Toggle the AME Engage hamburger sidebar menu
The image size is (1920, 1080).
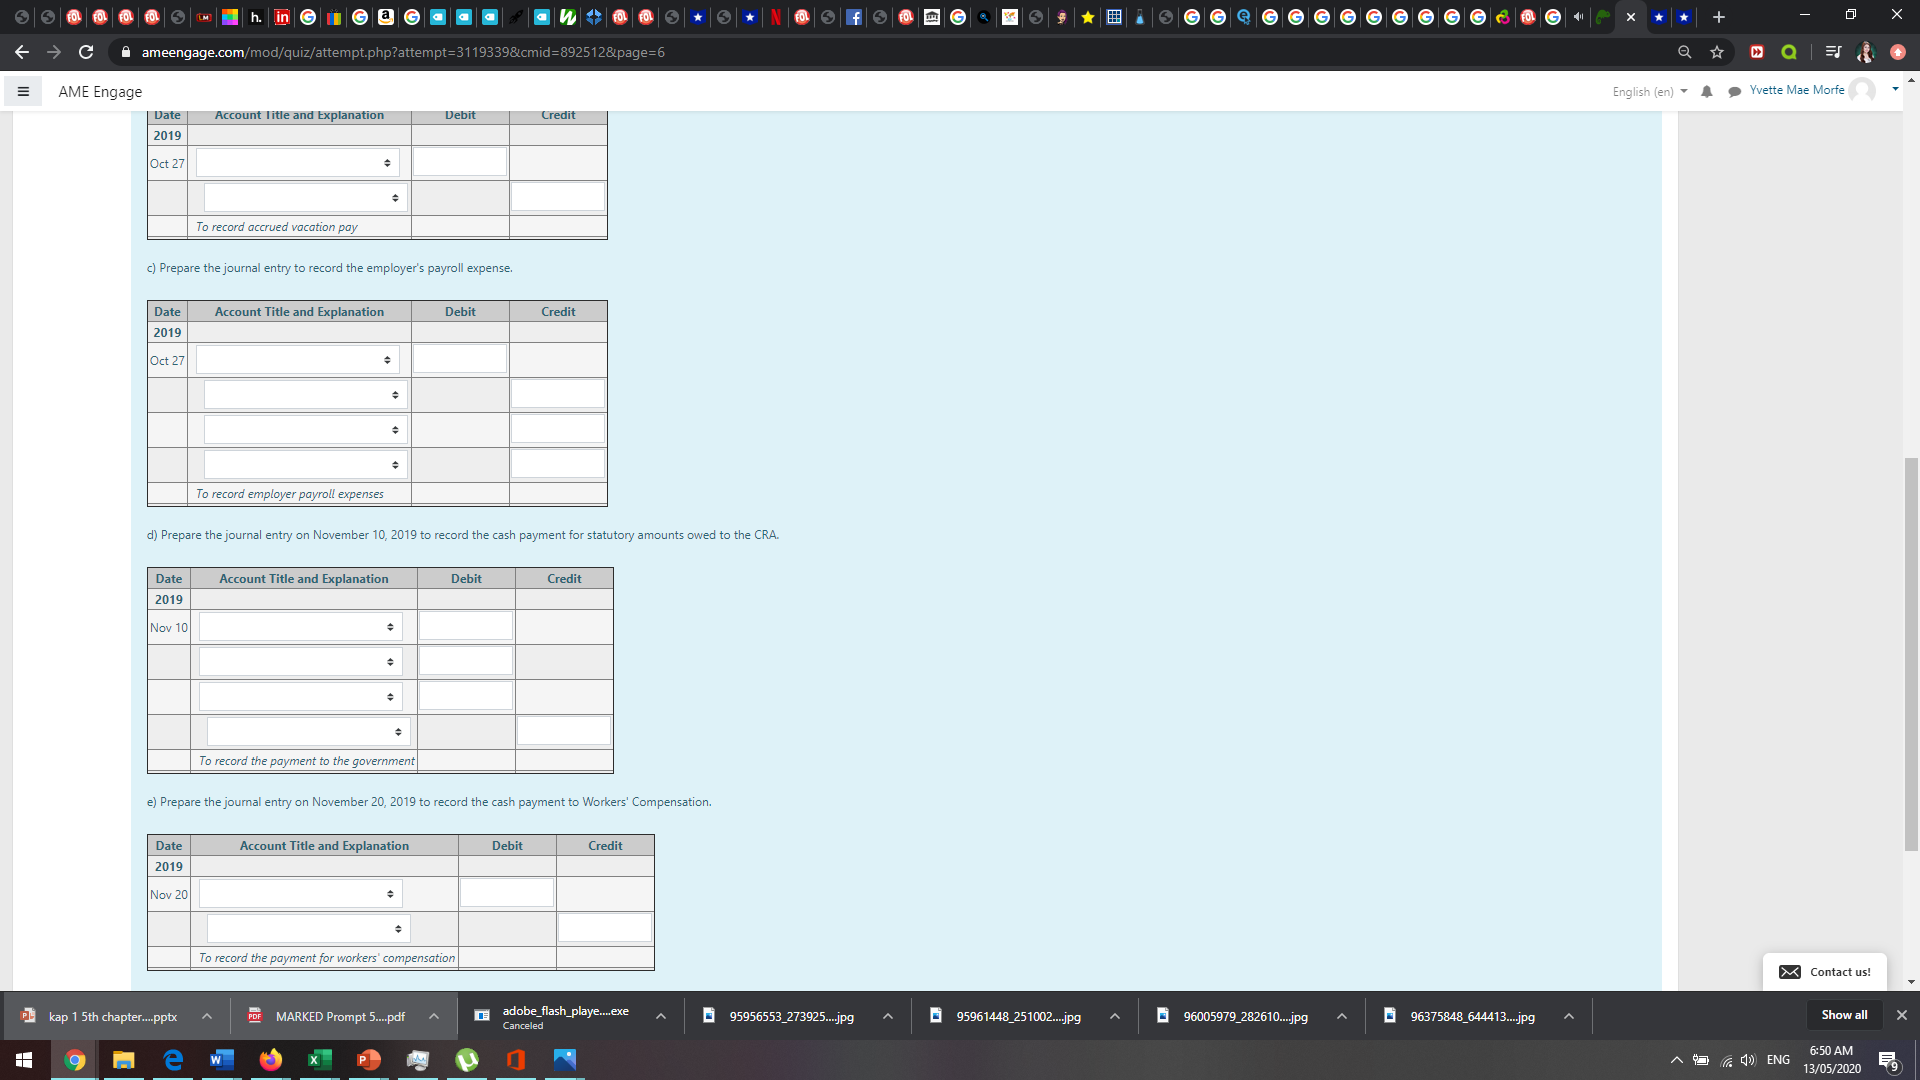coord(23,91)
